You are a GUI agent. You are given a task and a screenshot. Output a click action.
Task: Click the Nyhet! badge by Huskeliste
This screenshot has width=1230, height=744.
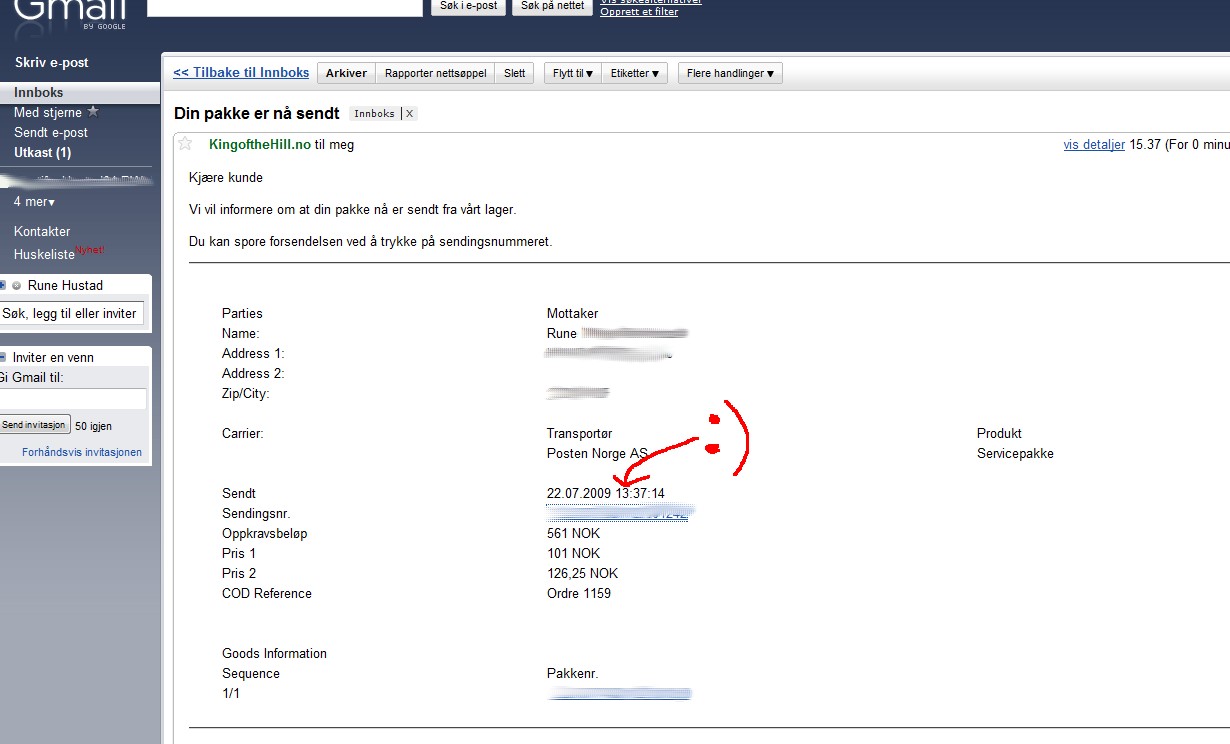90,249
